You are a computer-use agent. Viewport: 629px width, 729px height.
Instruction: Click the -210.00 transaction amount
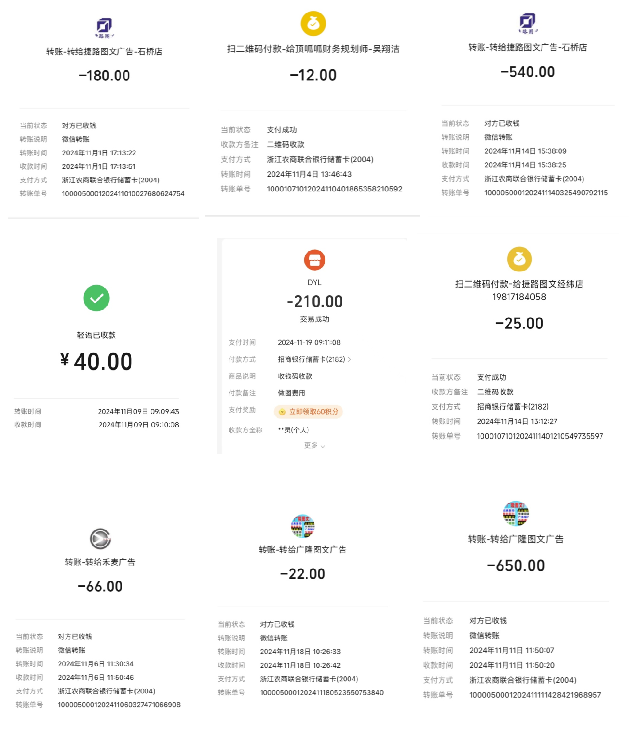[315, 301]
